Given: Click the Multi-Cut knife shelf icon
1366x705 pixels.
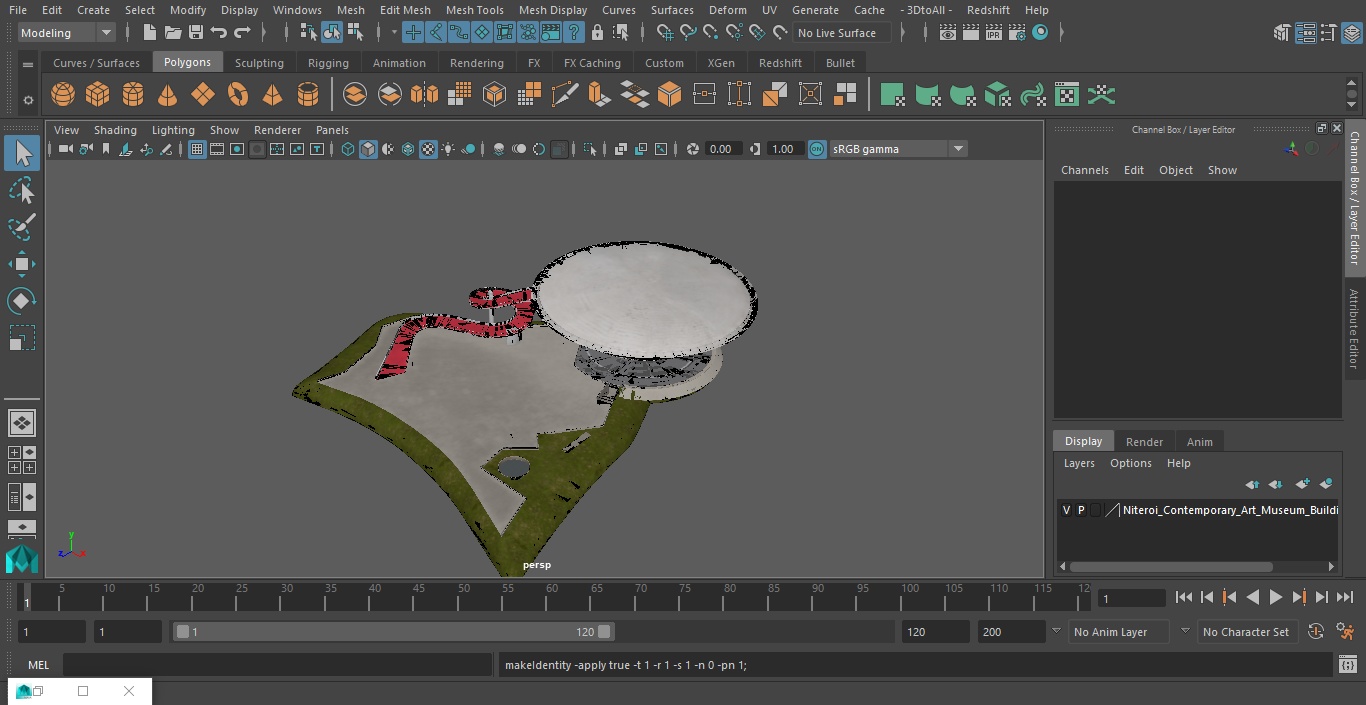Looking at the screenshot, I should point(565,95).
